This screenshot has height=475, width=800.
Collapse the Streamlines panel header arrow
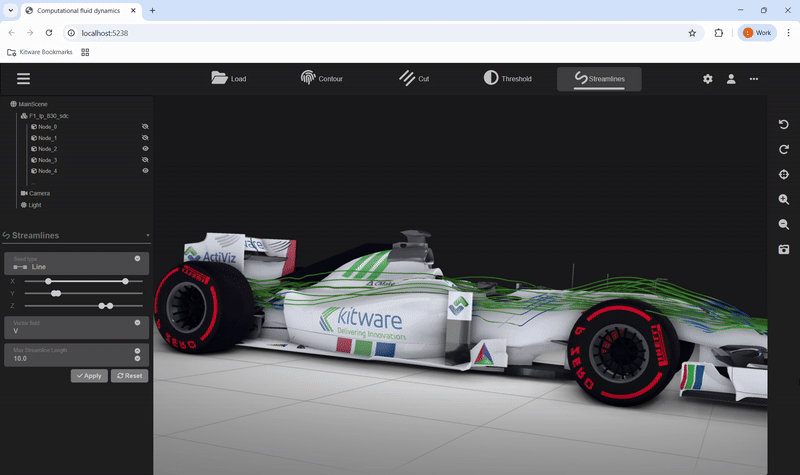[x=148, y=236]
